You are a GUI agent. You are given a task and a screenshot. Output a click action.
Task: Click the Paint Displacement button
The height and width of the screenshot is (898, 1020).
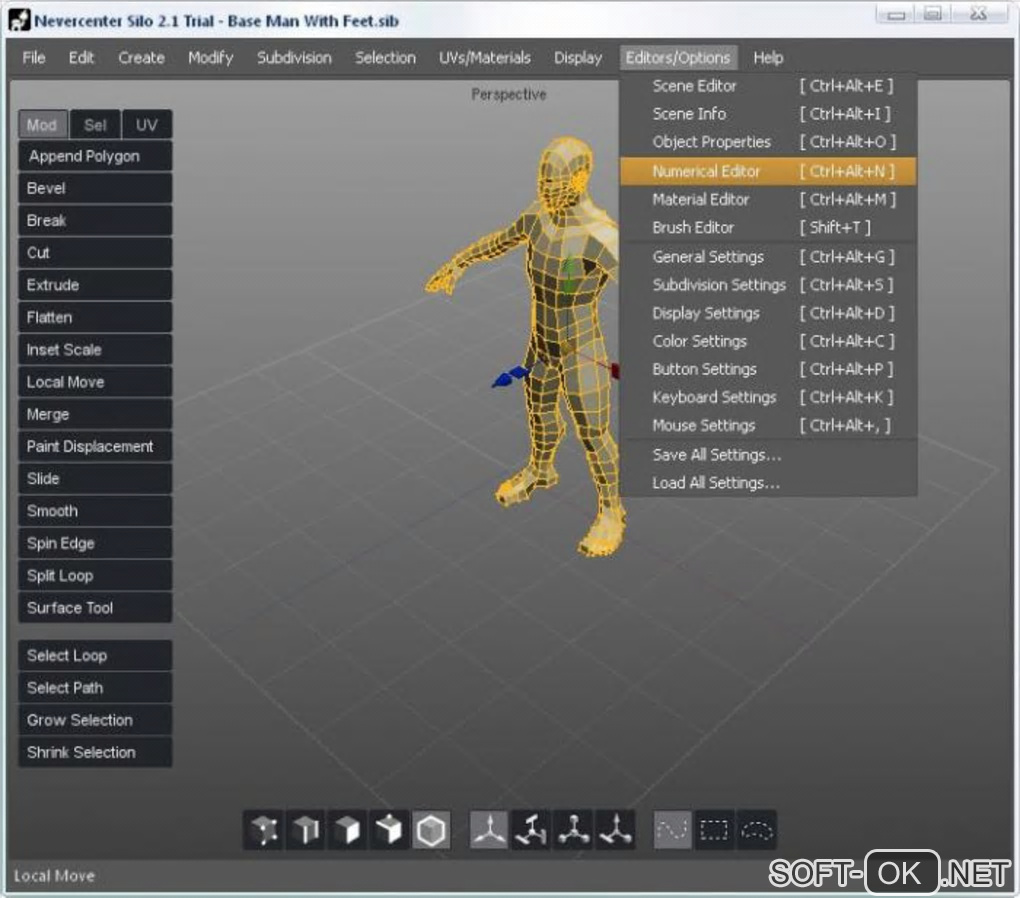point(95,446)
